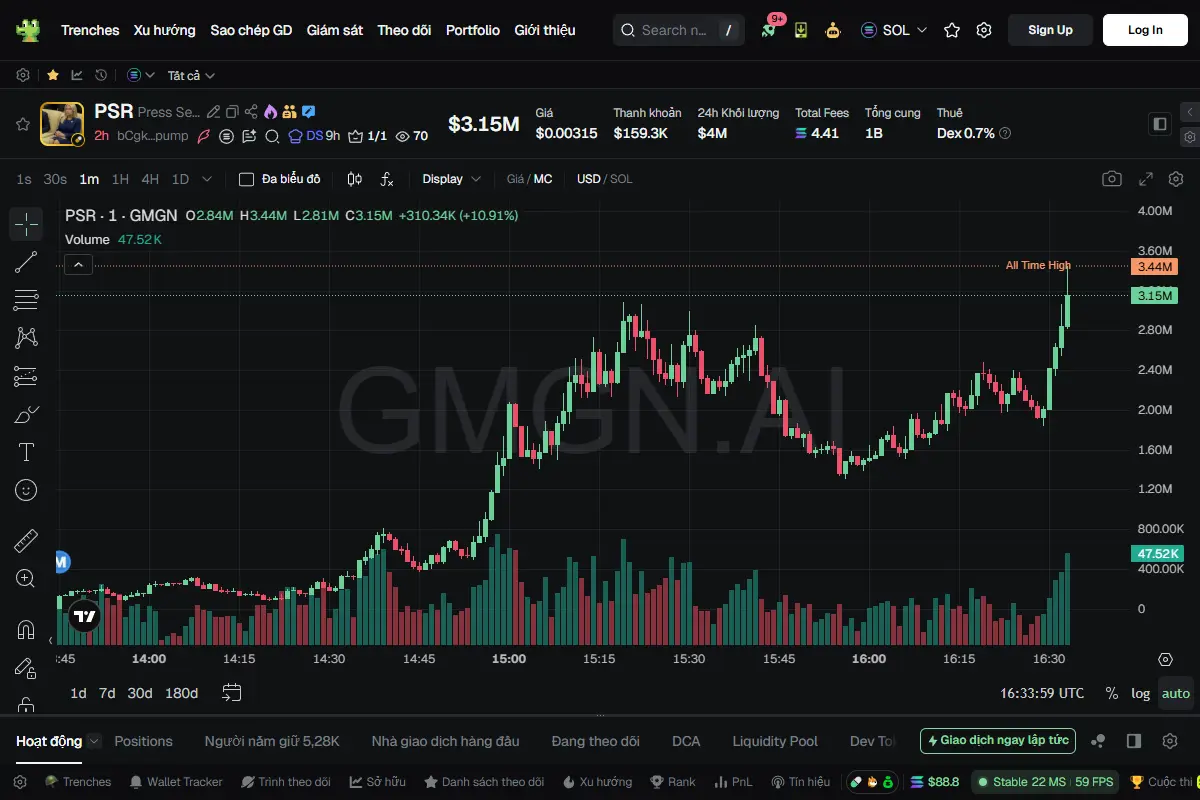Copy the PSR token address
This screenshot has height=800, width=1200.
point(232,112)
